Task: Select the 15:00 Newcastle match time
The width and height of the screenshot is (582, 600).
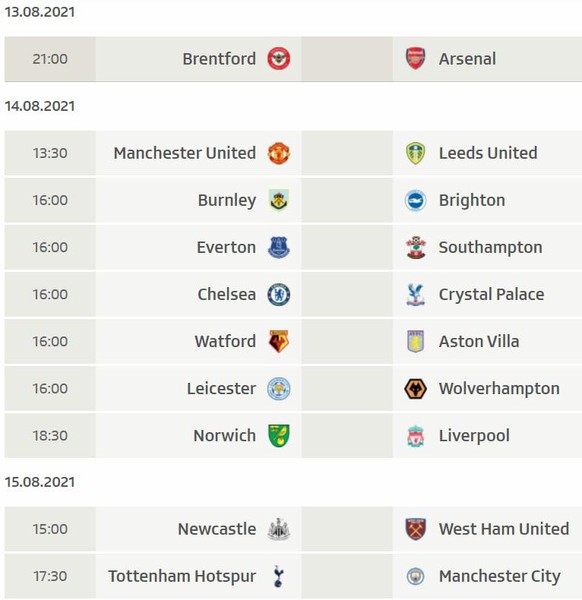Action: click(50, 529)
